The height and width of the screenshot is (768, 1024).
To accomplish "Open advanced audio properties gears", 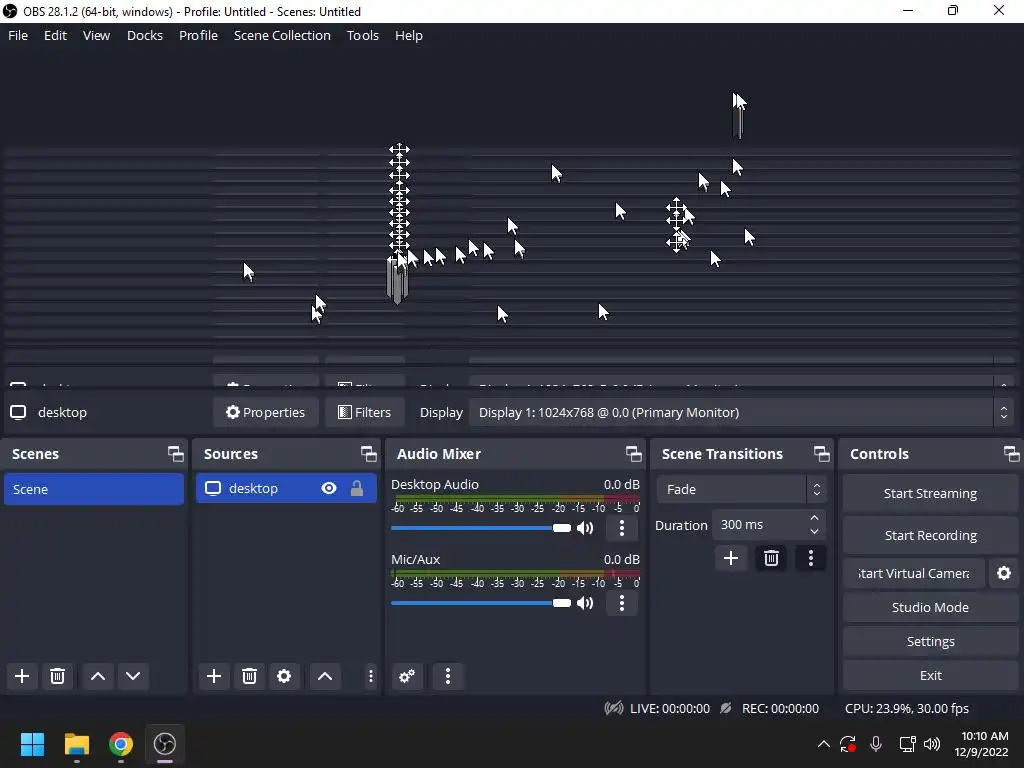I will (x=407, y=676).
